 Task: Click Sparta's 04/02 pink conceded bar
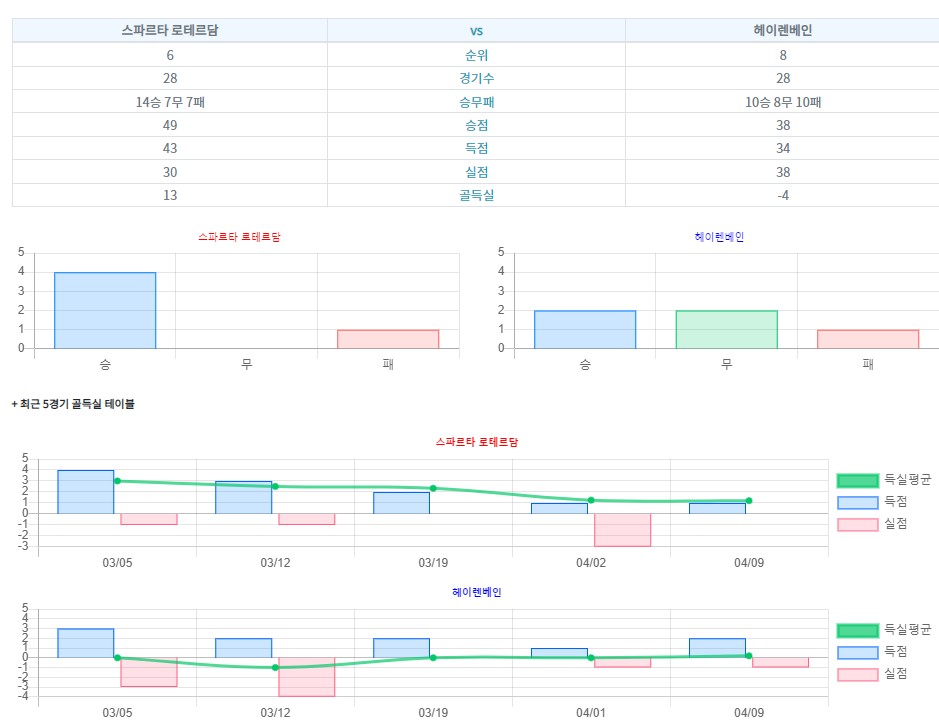click(x=622, y=530)
